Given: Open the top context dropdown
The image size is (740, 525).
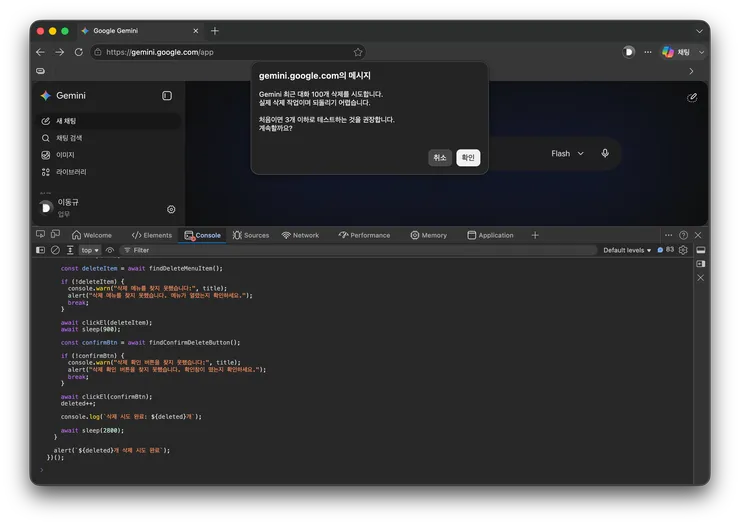Looking at the screenshot, I should tap(90, 250).
